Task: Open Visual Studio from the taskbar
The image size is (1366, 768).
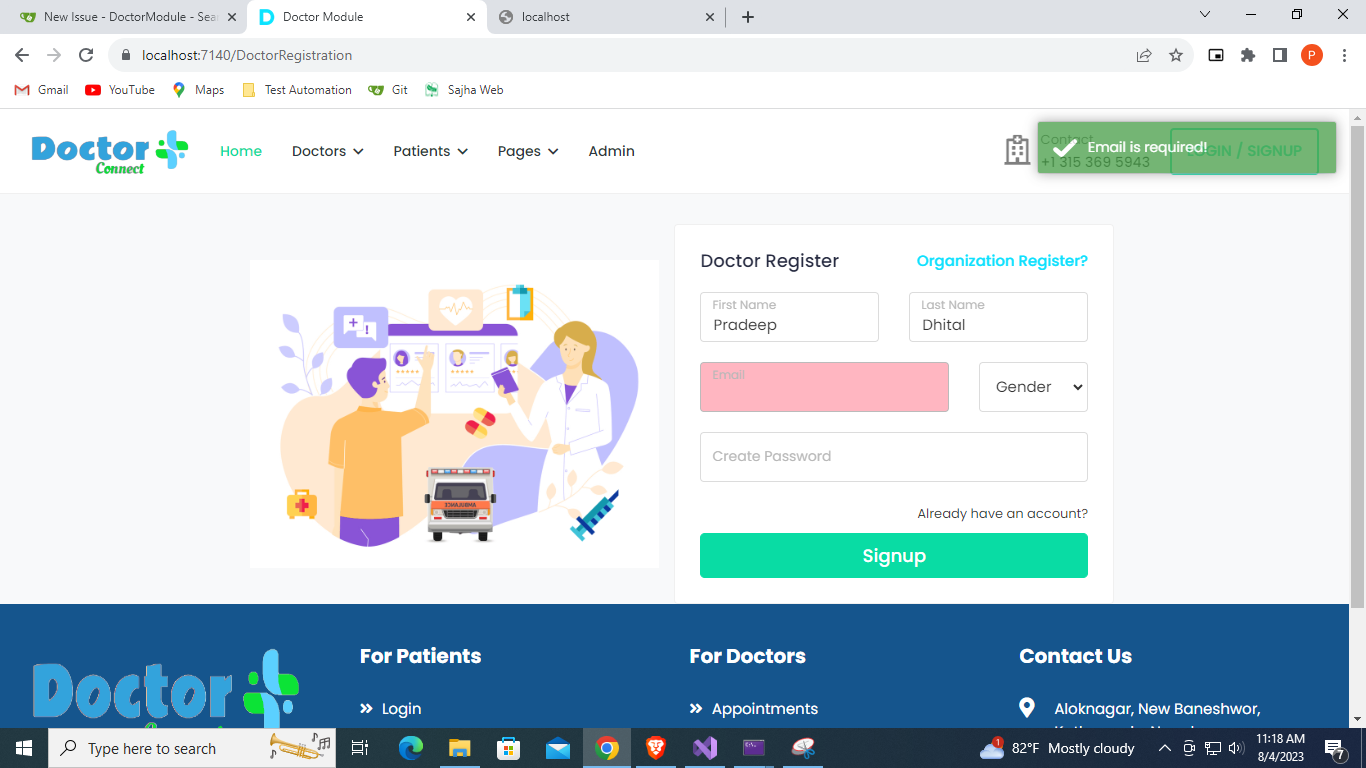Action: [705, 748]
